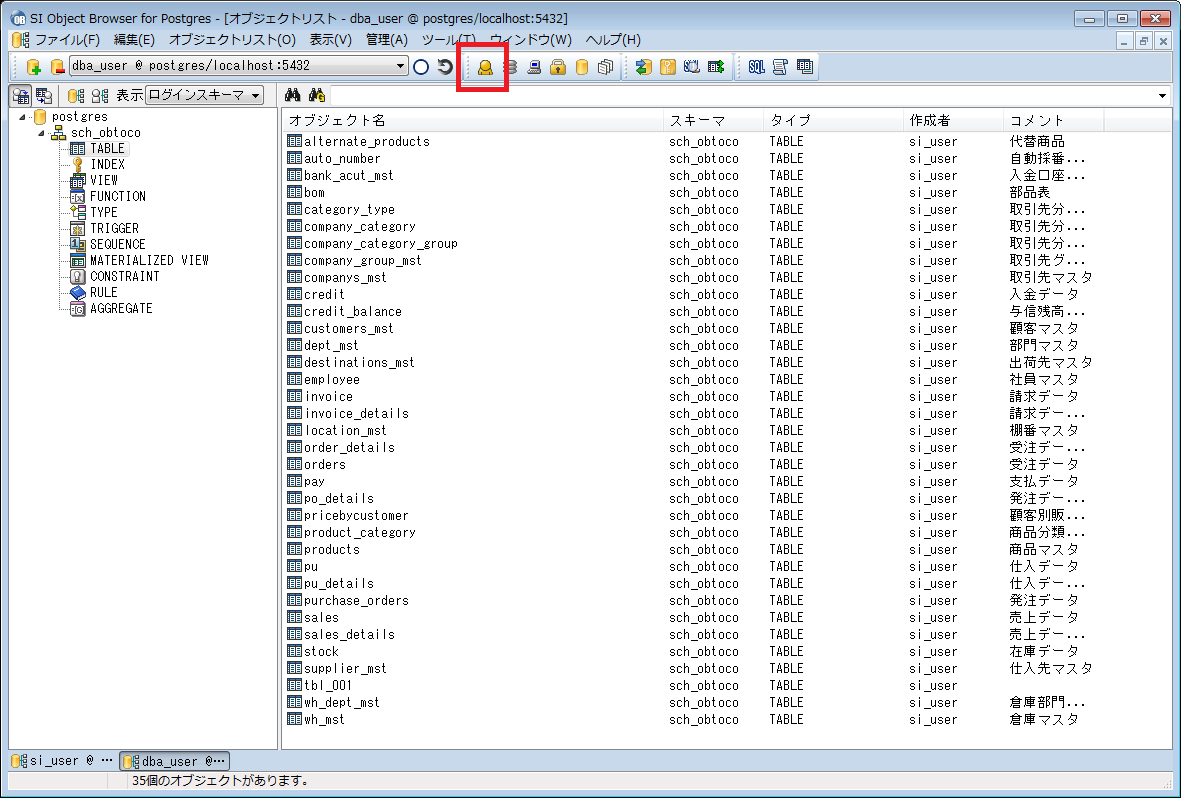
Task: Click the SQL execution toolbar icon
Action: (756, 67)
